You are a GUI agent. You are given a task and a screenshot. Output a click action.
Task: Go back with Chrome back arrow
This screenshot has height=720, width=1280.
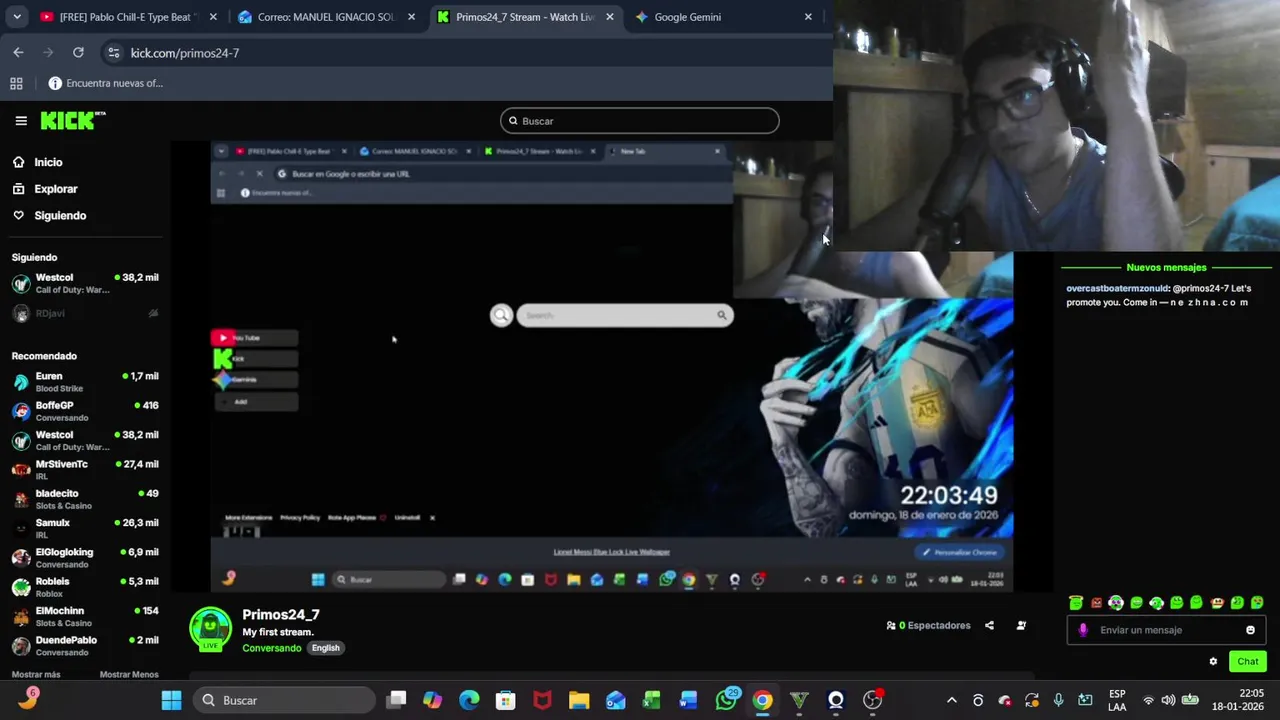pyautogui.click(x=18, y=52)
